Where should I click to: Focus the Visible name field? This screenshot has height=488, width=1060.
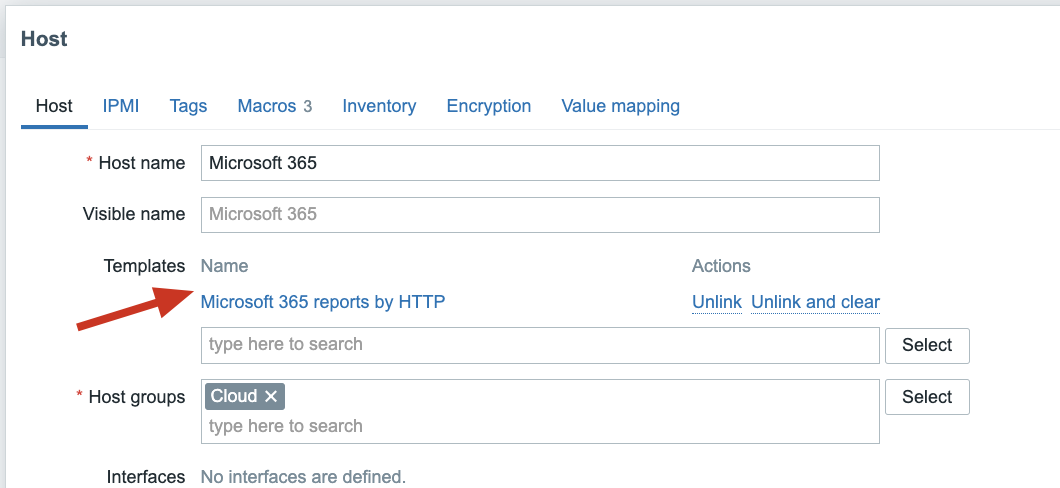pyautogui.click(x=540, y=214)
